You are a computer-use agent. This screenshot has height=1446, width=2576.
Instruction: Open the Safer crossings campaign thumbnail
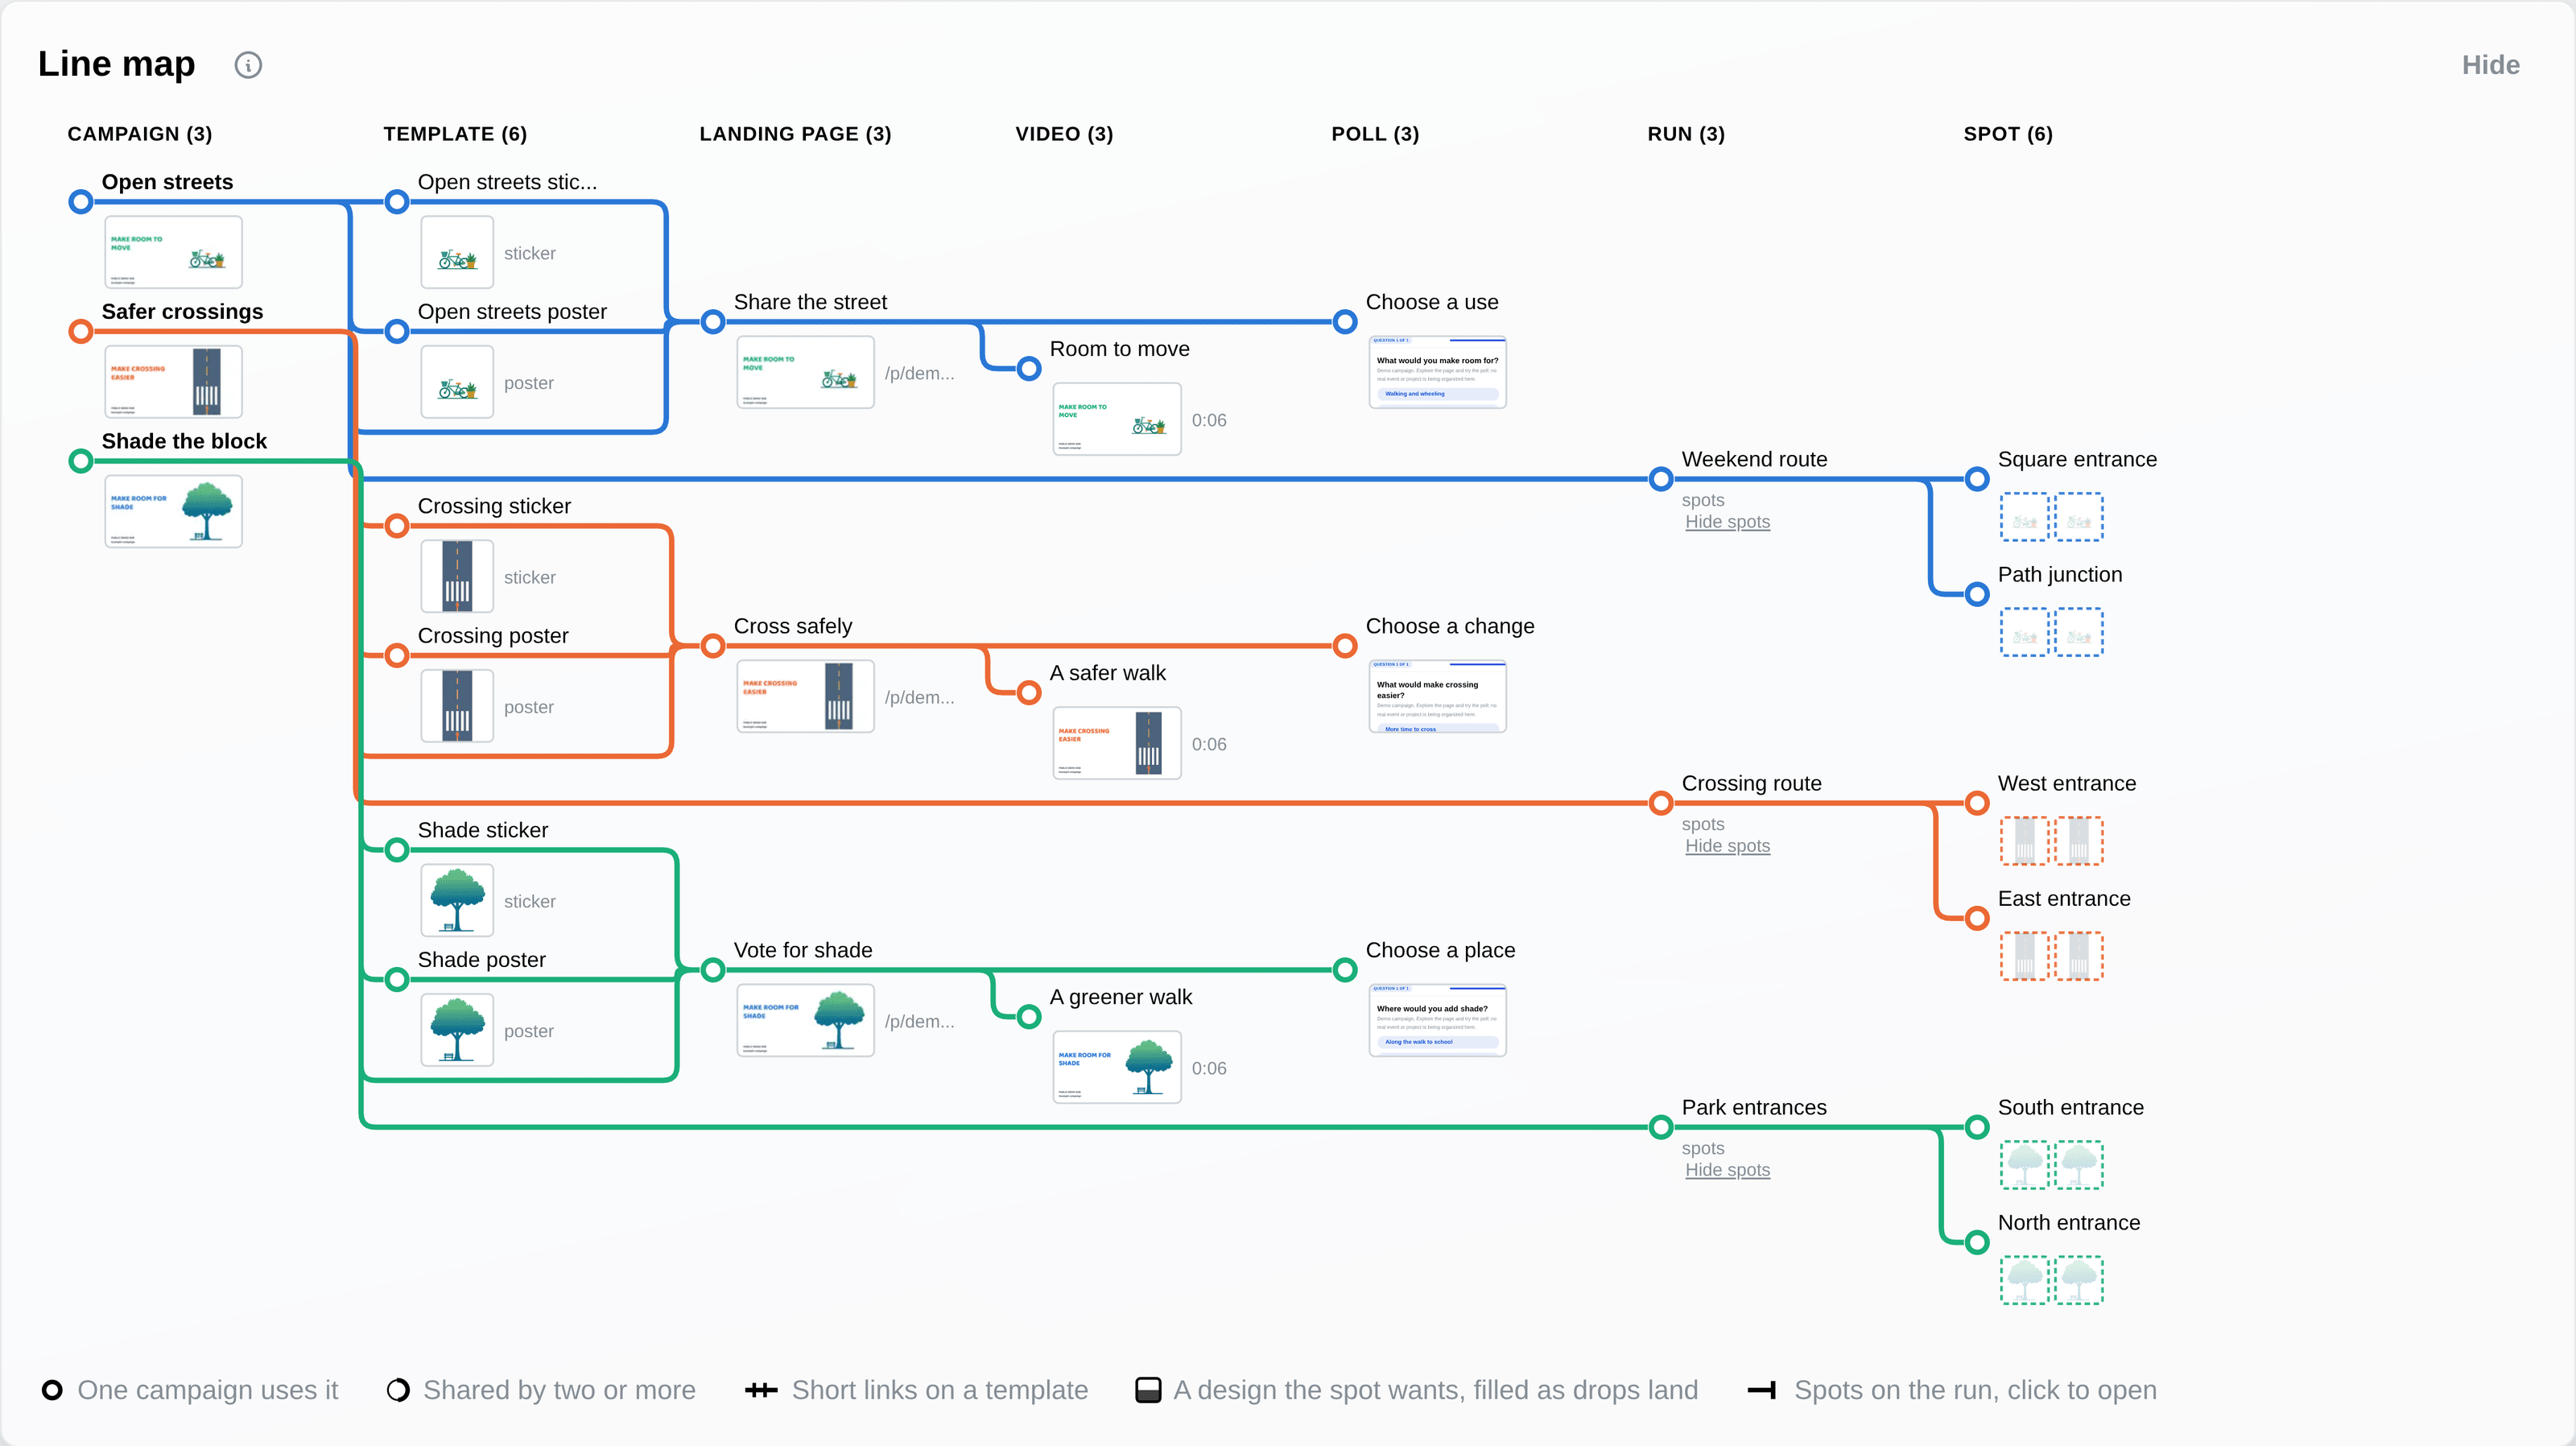click(174, 382)
